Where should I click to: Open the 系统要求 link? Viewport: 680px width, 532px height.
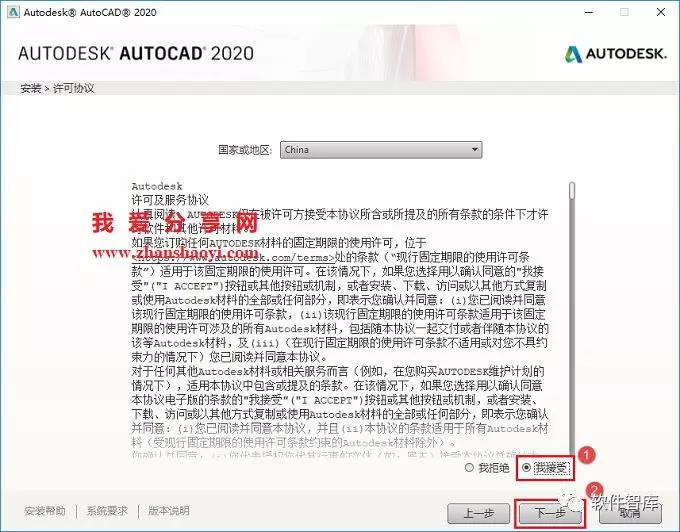click(107, 511)
